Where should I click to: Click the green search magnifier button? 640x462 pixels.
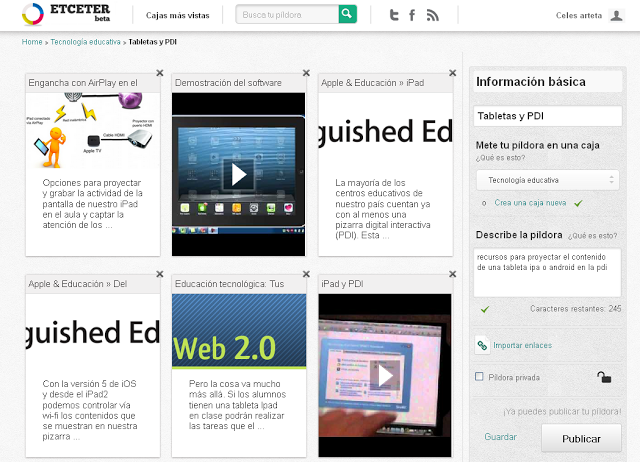click(x=347, y=14)
